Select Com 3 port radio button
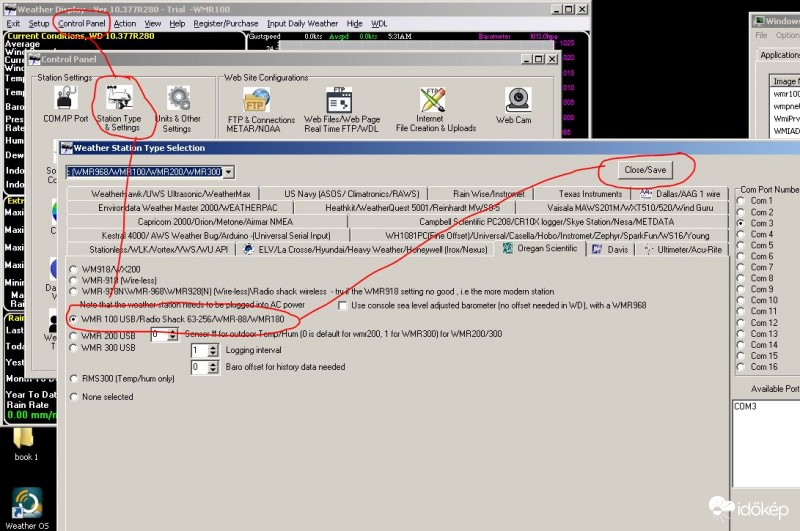 tap(741, 223)
